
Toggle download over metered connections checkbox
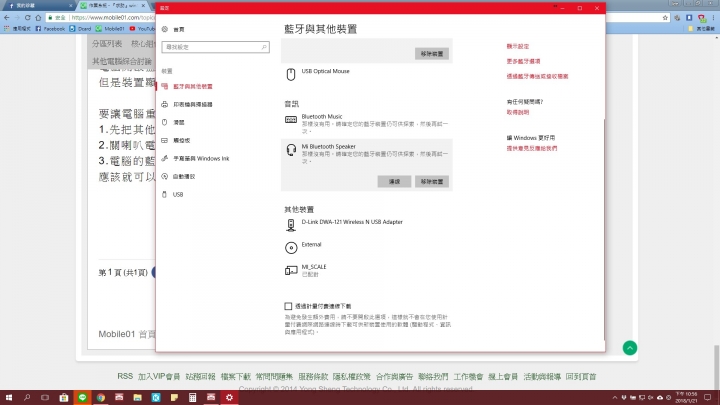click(288, 306)
